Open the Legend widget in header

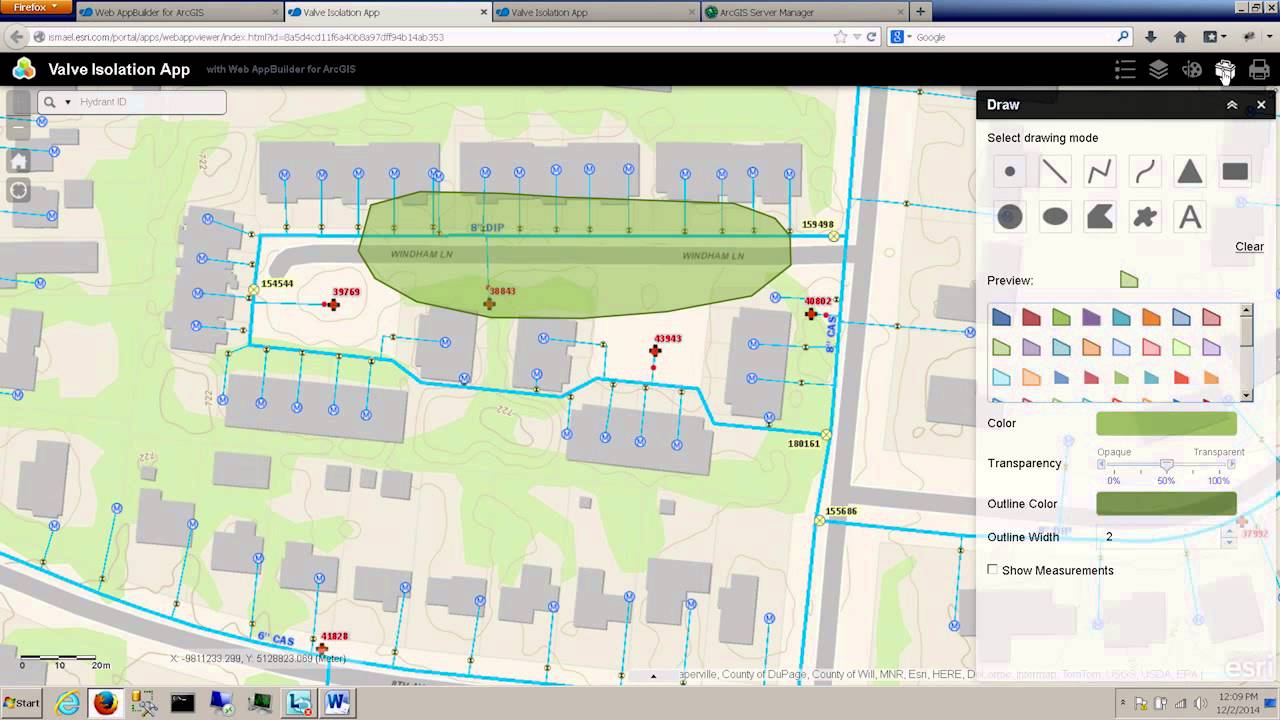pos(1125,69)
